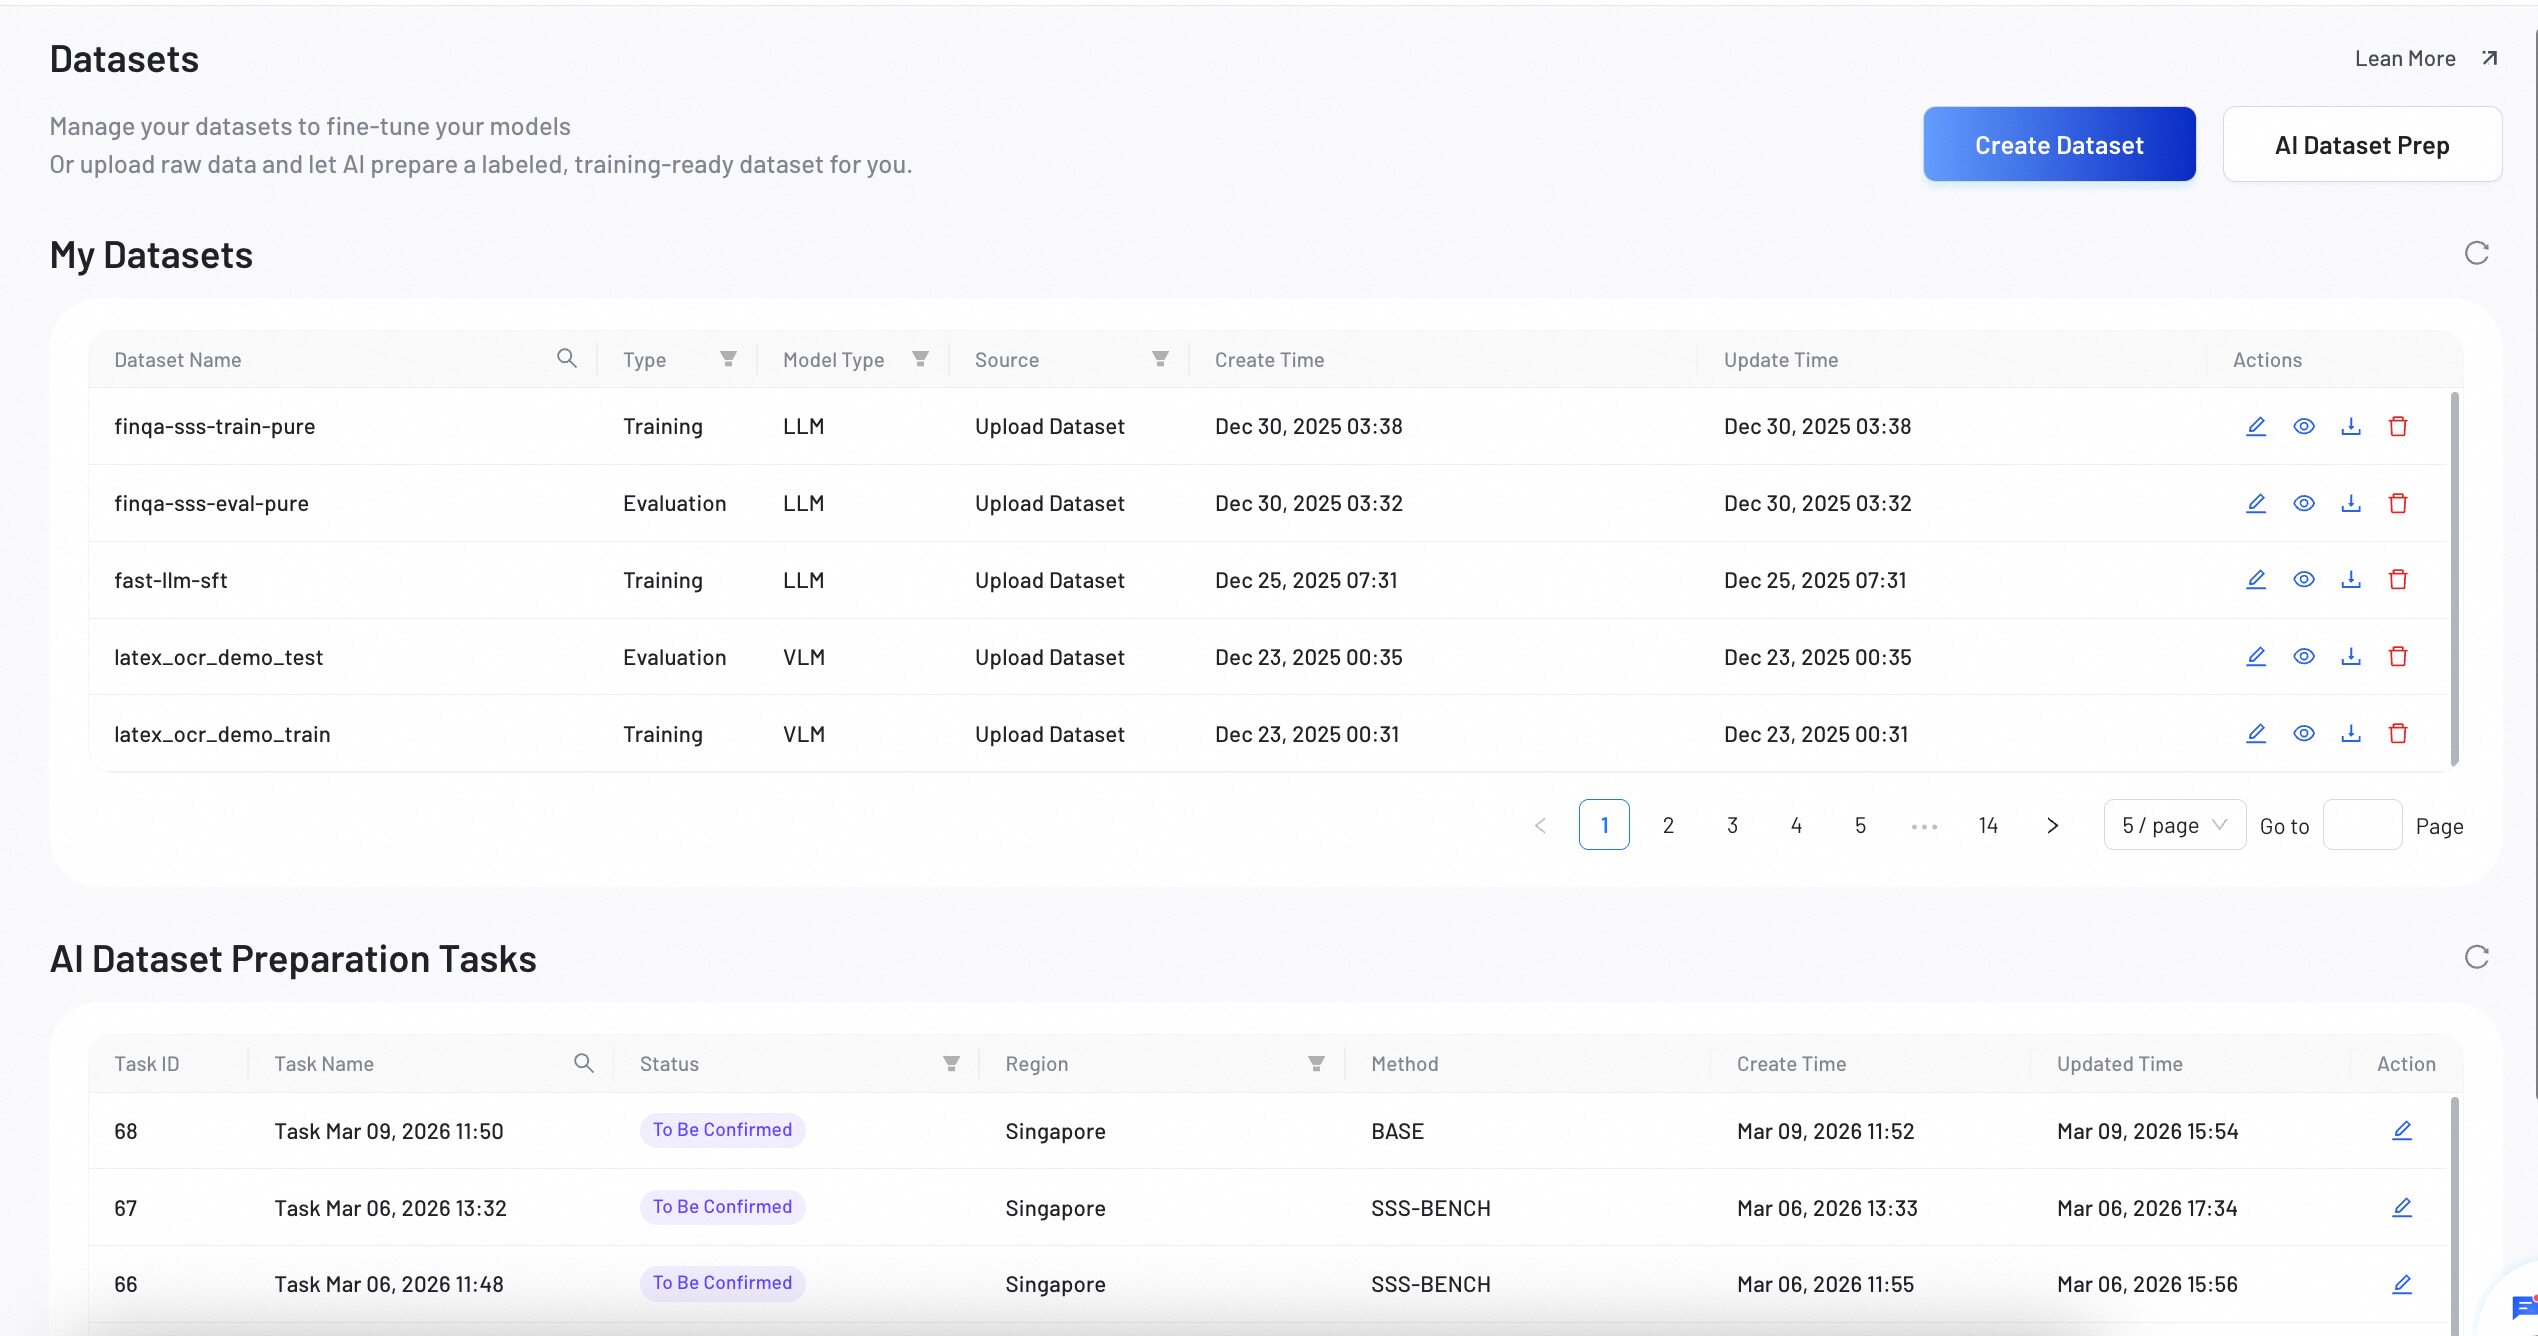Search by Dataset Name column

567,358
